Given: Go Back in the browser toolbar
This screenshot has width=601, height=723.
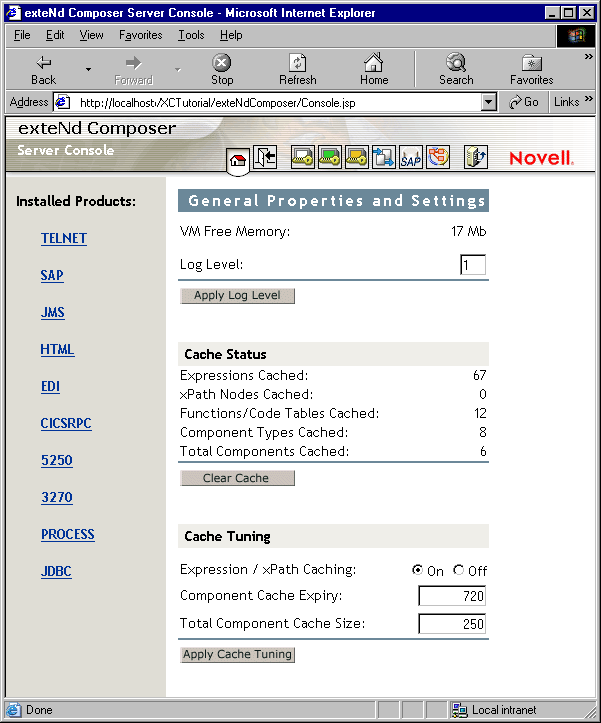Looking at the screenshot, I should coord(44,70).
